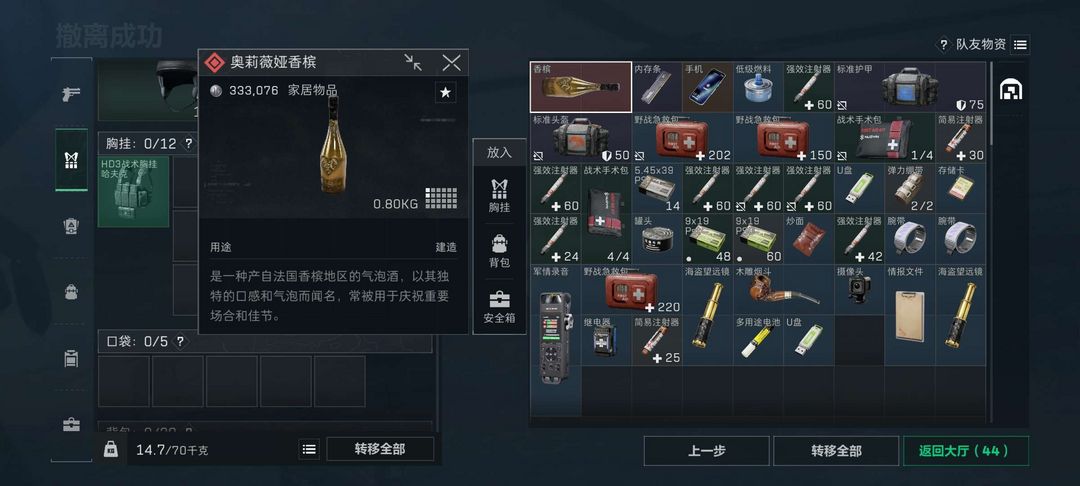Put item into 安全箱 safe box
Viewport: 1080px width, 486px height.
[x=499, y=308]
